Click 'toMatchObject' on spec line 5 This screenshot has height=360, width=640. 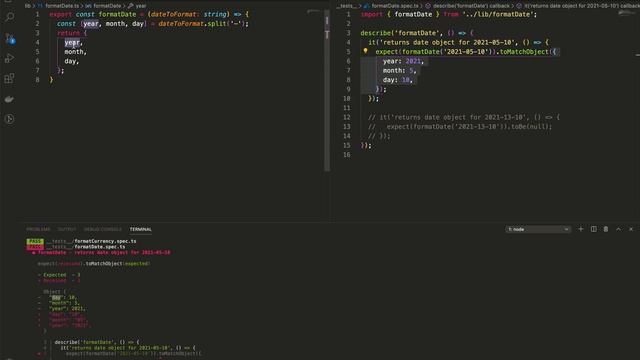coord(524,52)
